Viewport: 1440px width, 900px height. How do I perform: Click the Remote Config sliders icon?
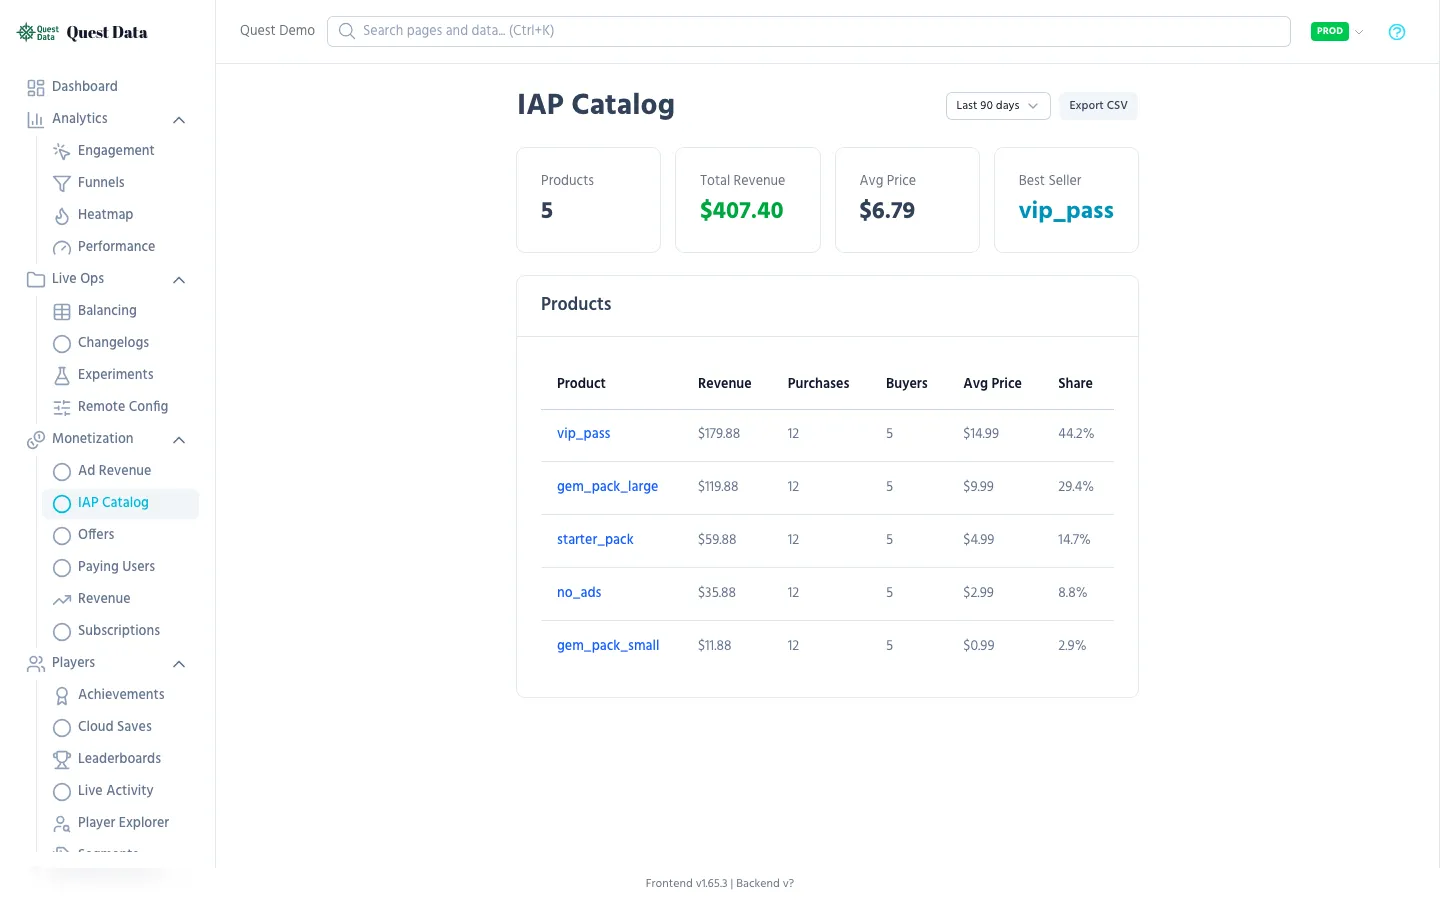62,407
